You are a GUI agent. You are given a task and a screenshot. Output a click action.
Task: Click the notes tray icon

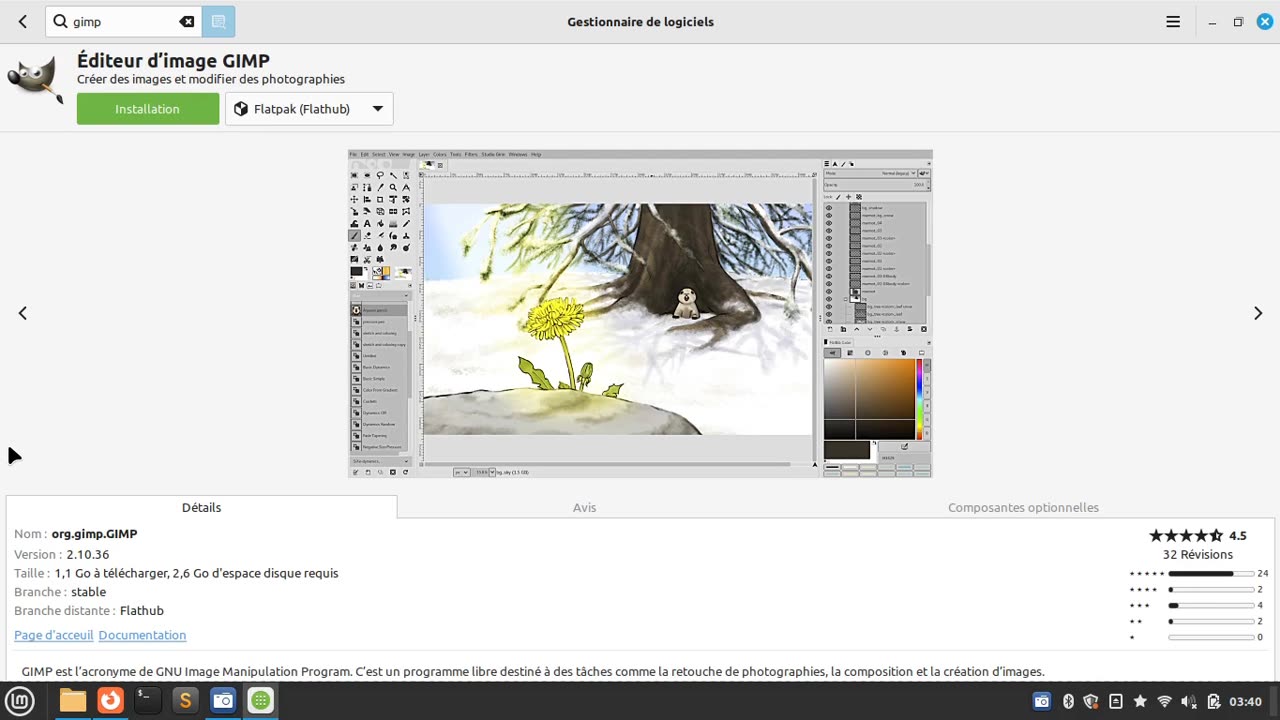coord(1116,701)
